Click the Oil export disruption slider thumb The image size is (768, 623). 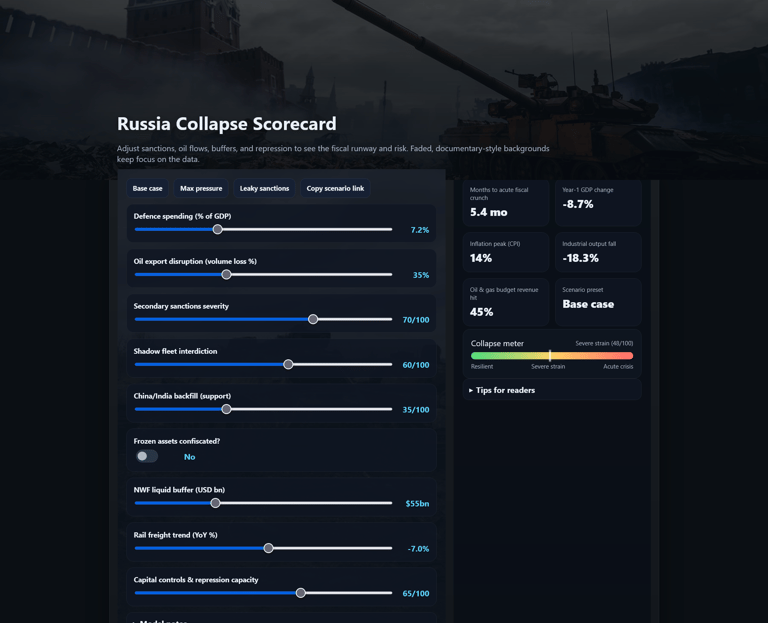(x=226, y=274)
